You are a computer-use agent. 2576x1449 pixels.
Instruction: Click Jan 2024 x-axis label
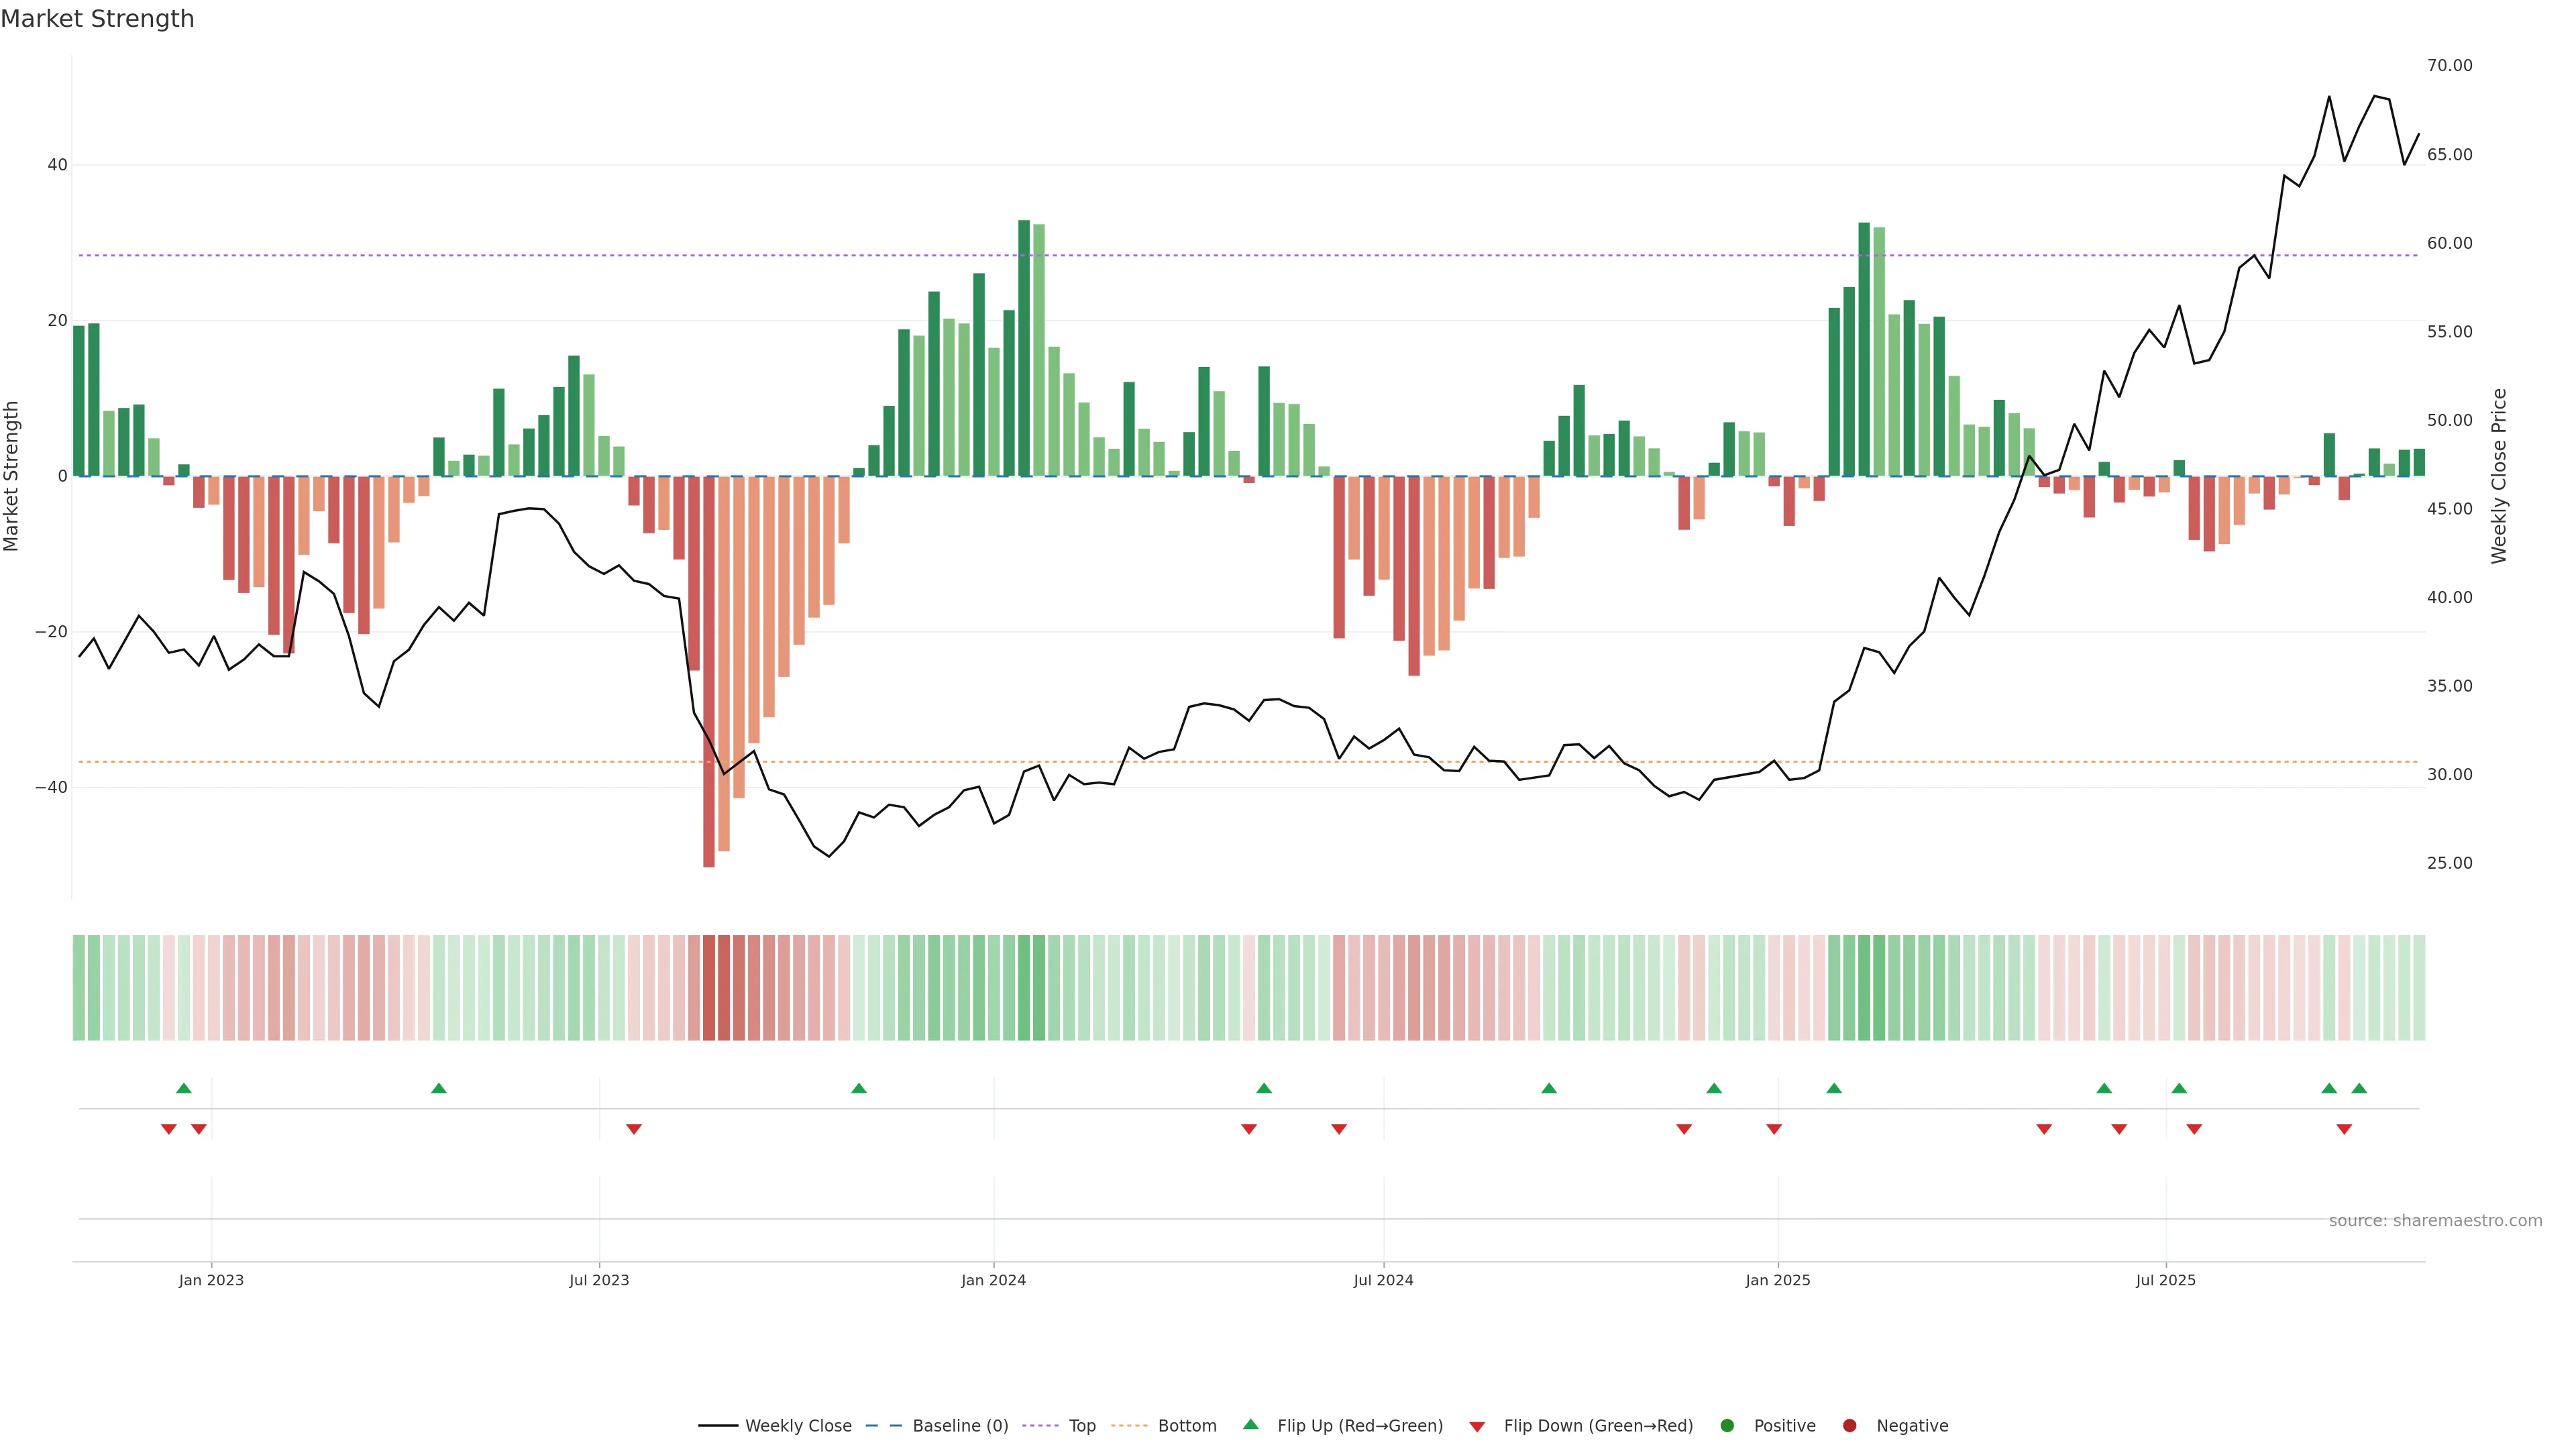993,1280
